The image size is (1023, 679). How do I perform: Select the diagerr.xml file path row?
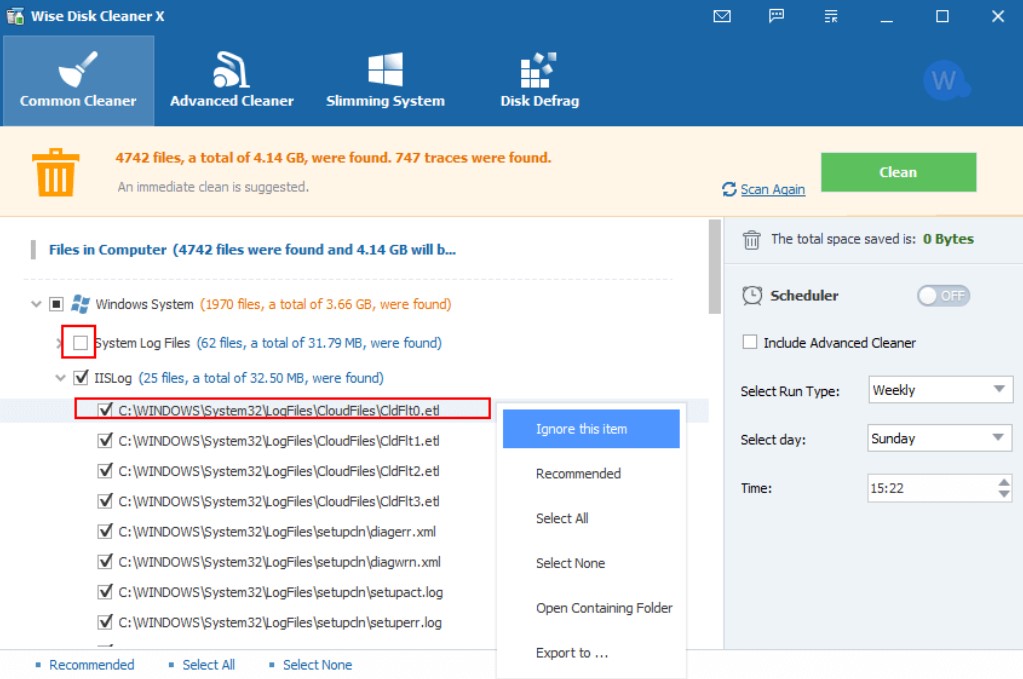coord(277,532)
